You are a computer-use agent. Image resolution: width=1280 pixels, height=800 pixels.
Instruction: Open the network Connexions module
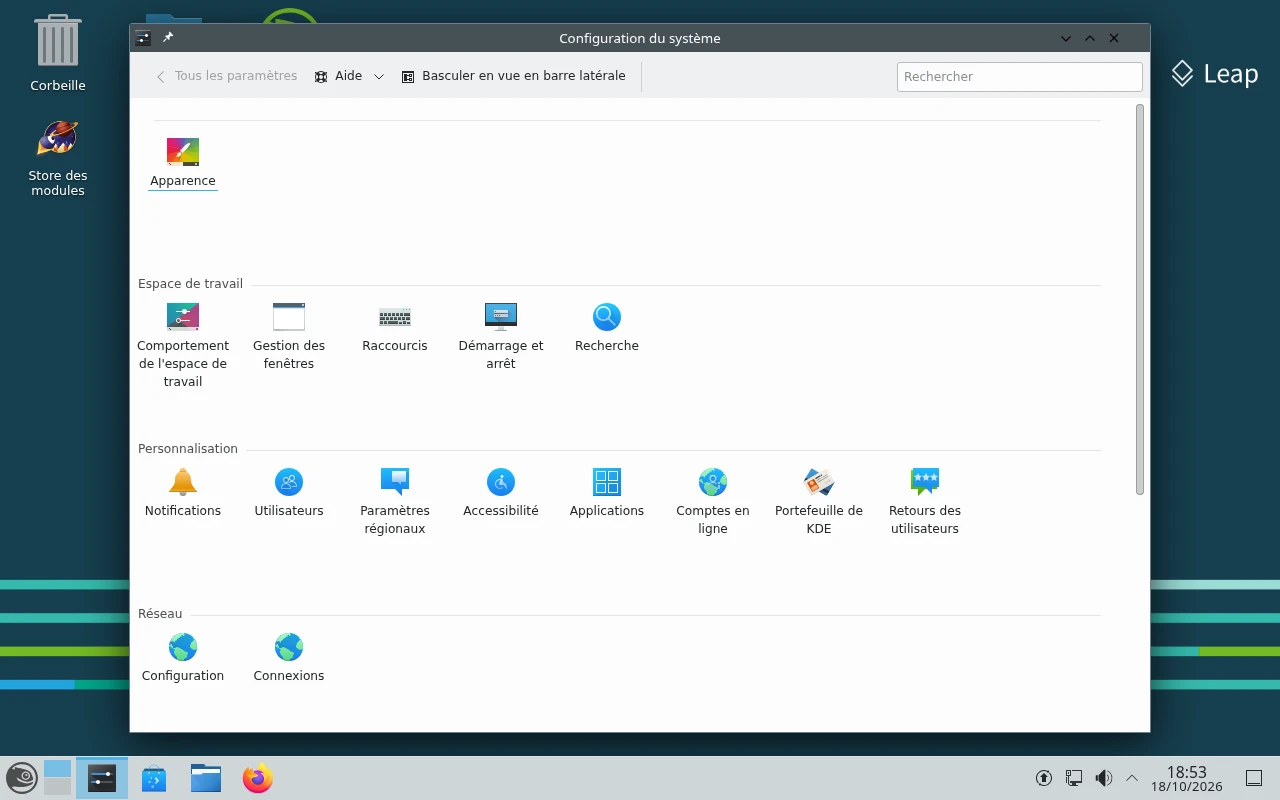pyautogui.click(x=289, y=657)
